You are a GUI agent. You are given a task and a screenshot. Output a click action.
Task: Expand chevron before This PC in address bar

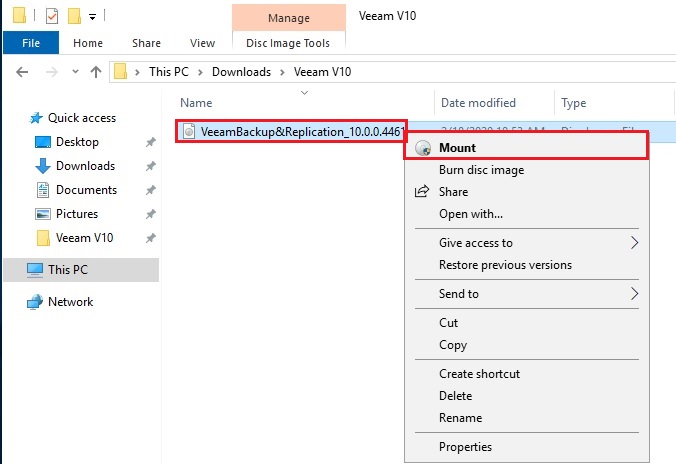point(137,72)
